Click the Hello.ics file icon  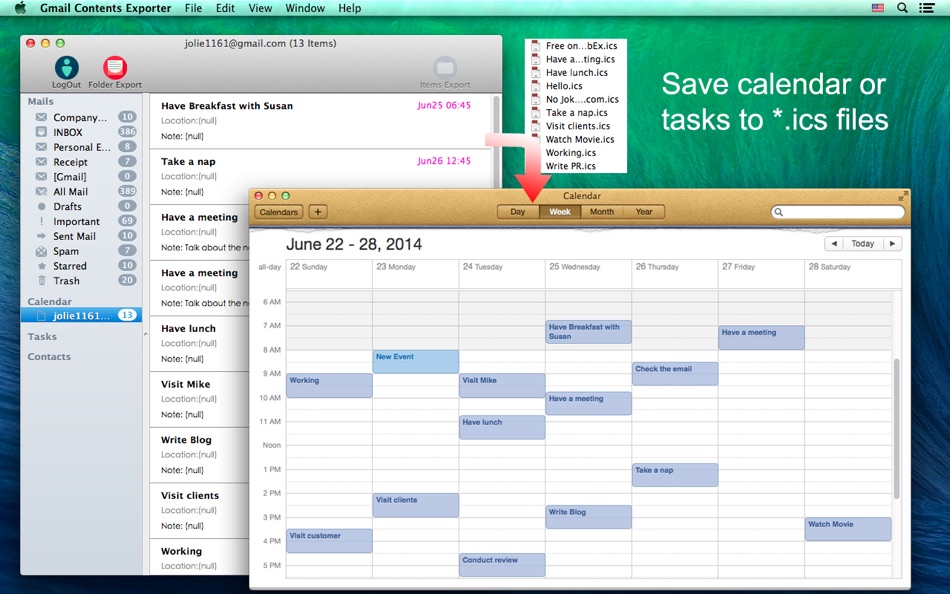(x=536, y=85)
